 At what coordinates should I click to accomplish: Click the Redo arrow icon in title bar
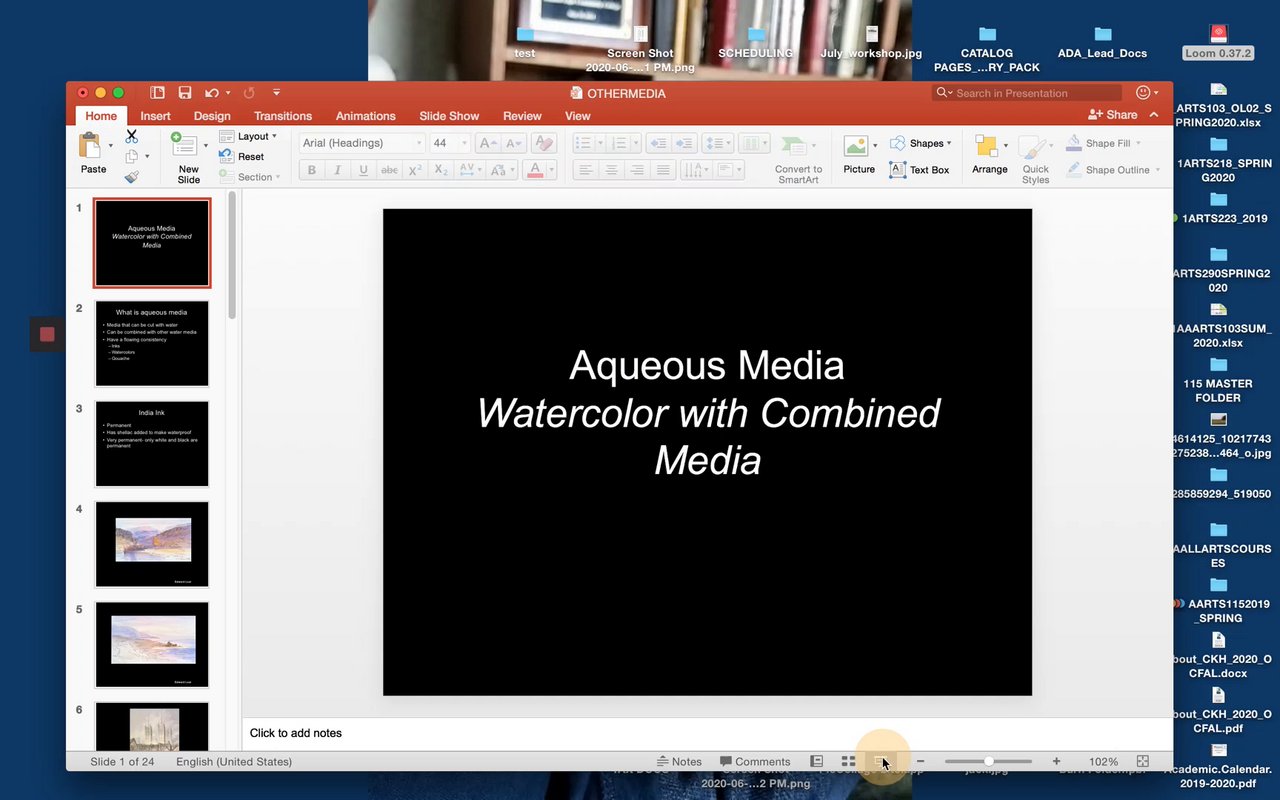click(x=249, y=93)
